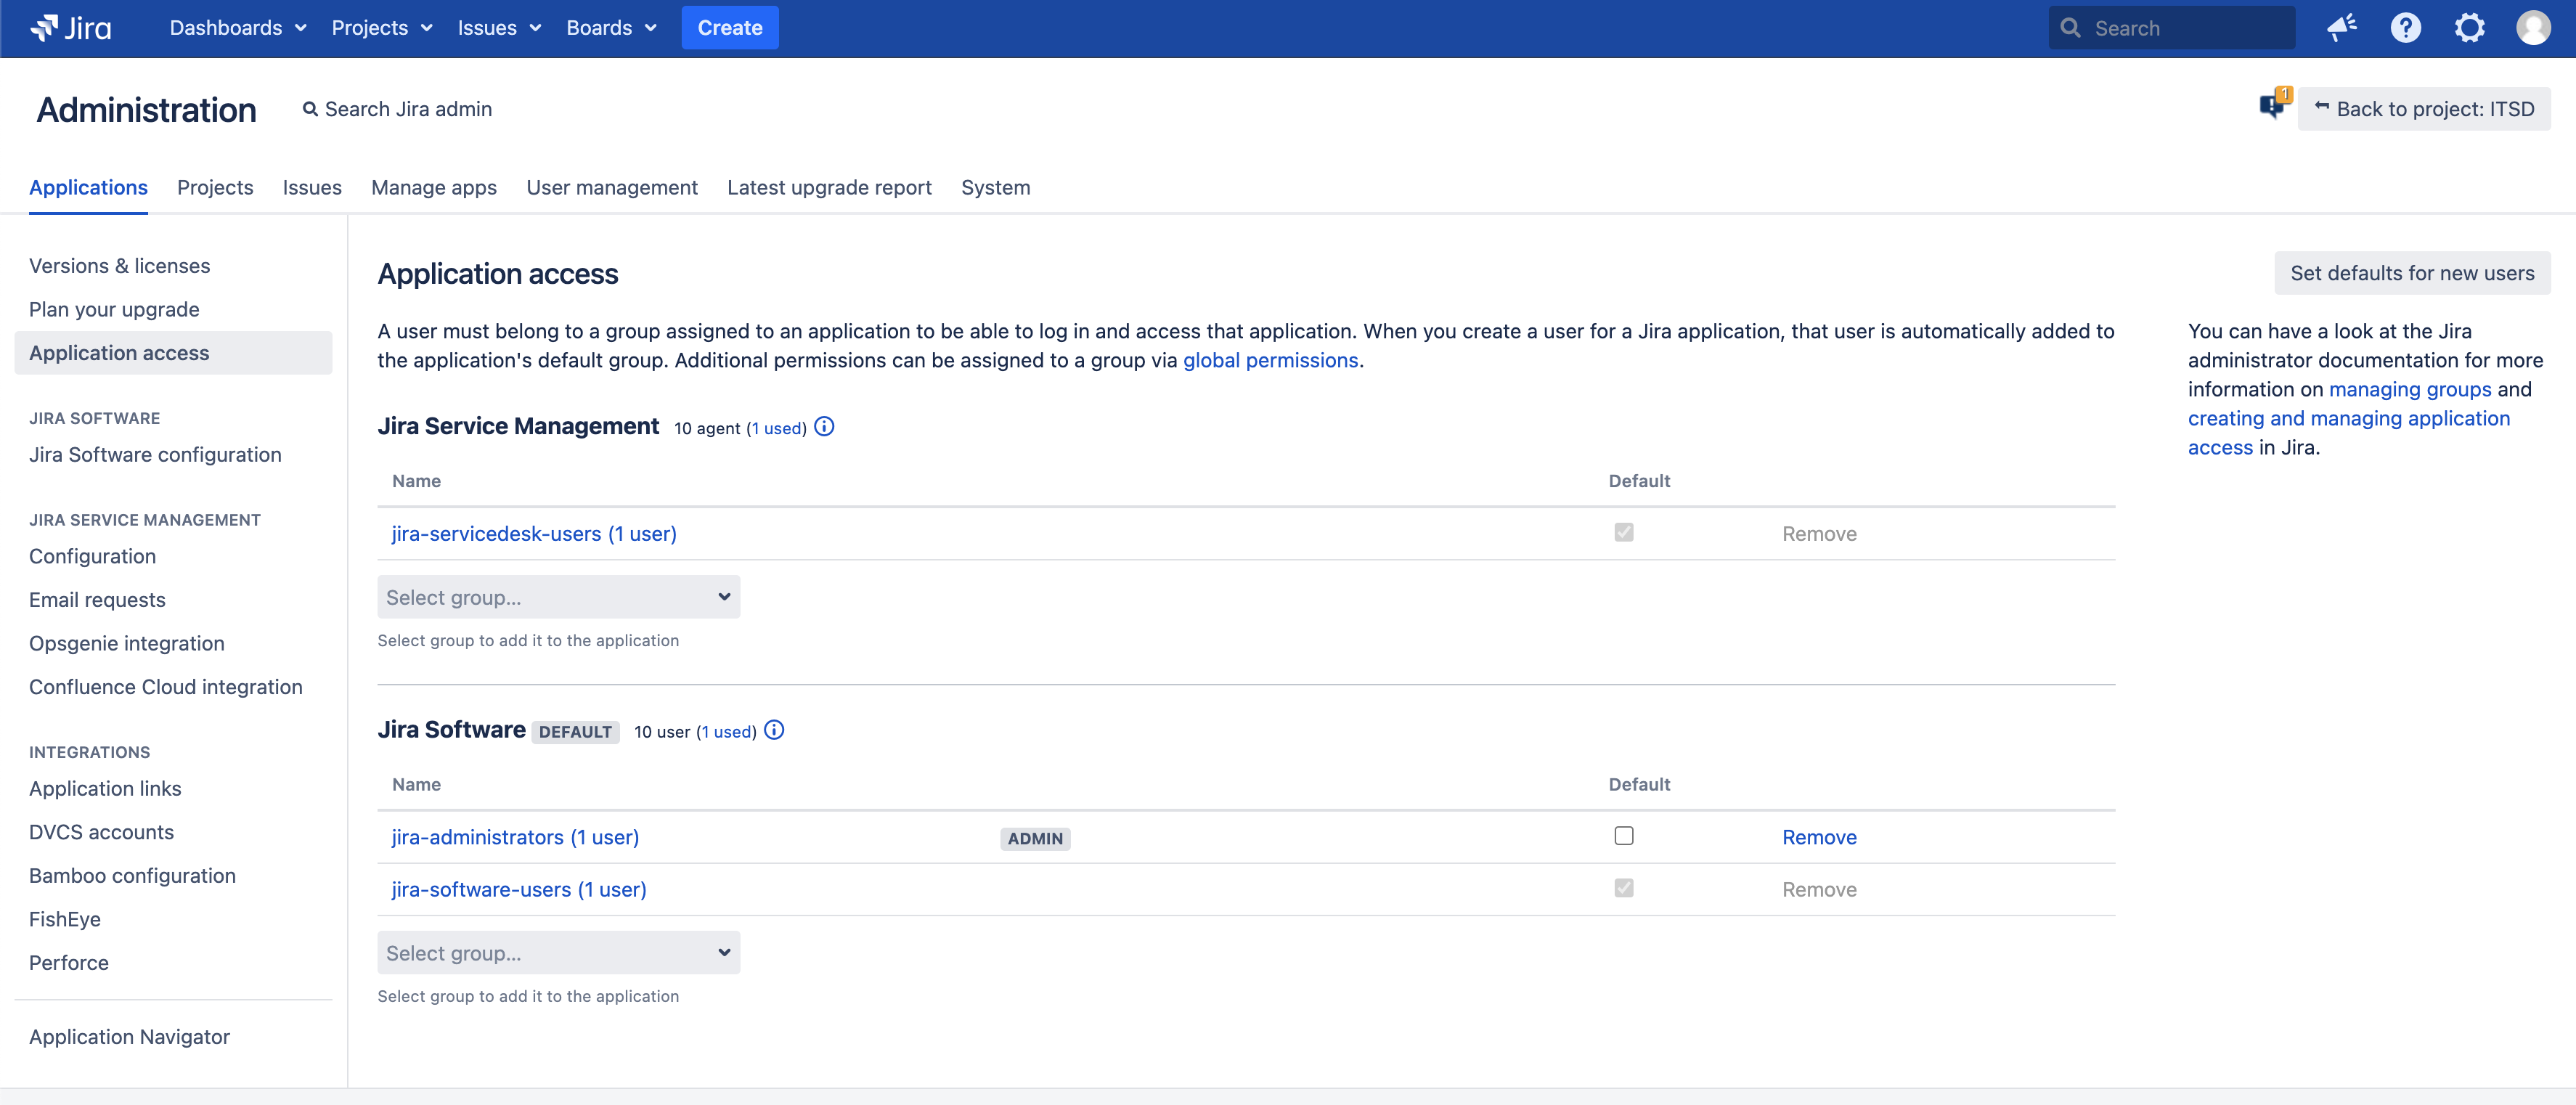Open Select group dropdown under Jira Service Management
Viewport: 2576px width, 1105px height.
point(558,597)
